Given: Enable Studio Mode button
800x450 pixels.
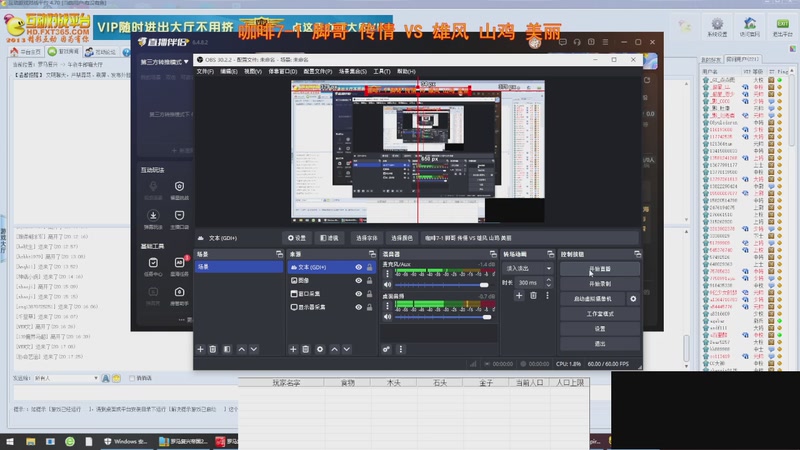Looking at the screenshot, I should click(x=599, y=314).
